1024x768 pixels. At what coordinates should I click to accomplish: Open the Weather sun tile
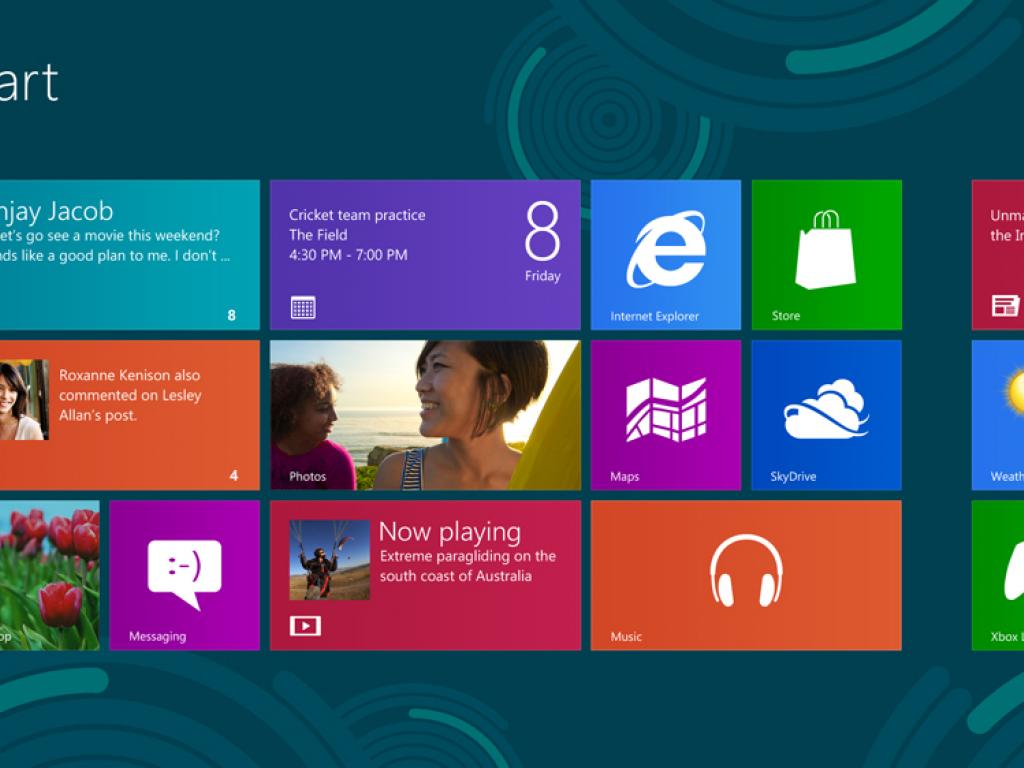coord(998,415)
